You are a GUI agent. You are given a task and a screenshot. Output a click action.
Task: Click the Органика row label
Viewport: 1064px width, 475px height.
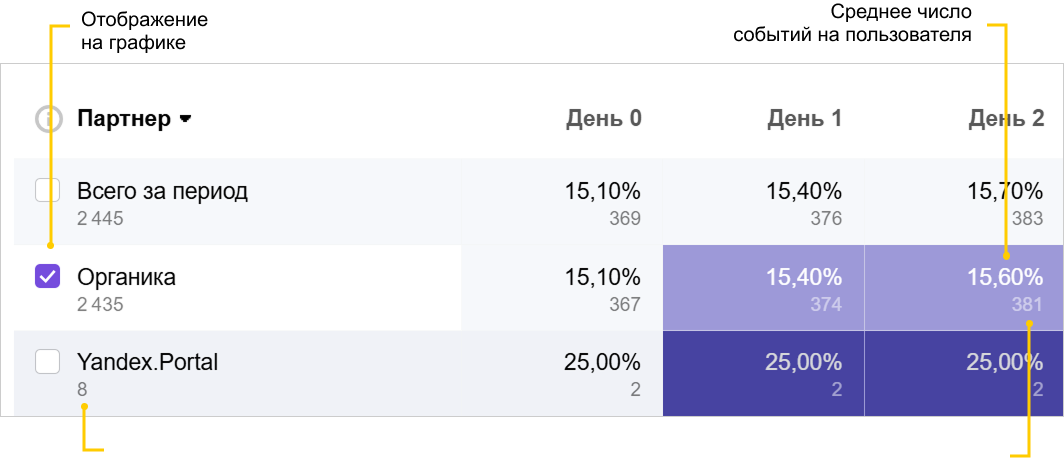126,277
